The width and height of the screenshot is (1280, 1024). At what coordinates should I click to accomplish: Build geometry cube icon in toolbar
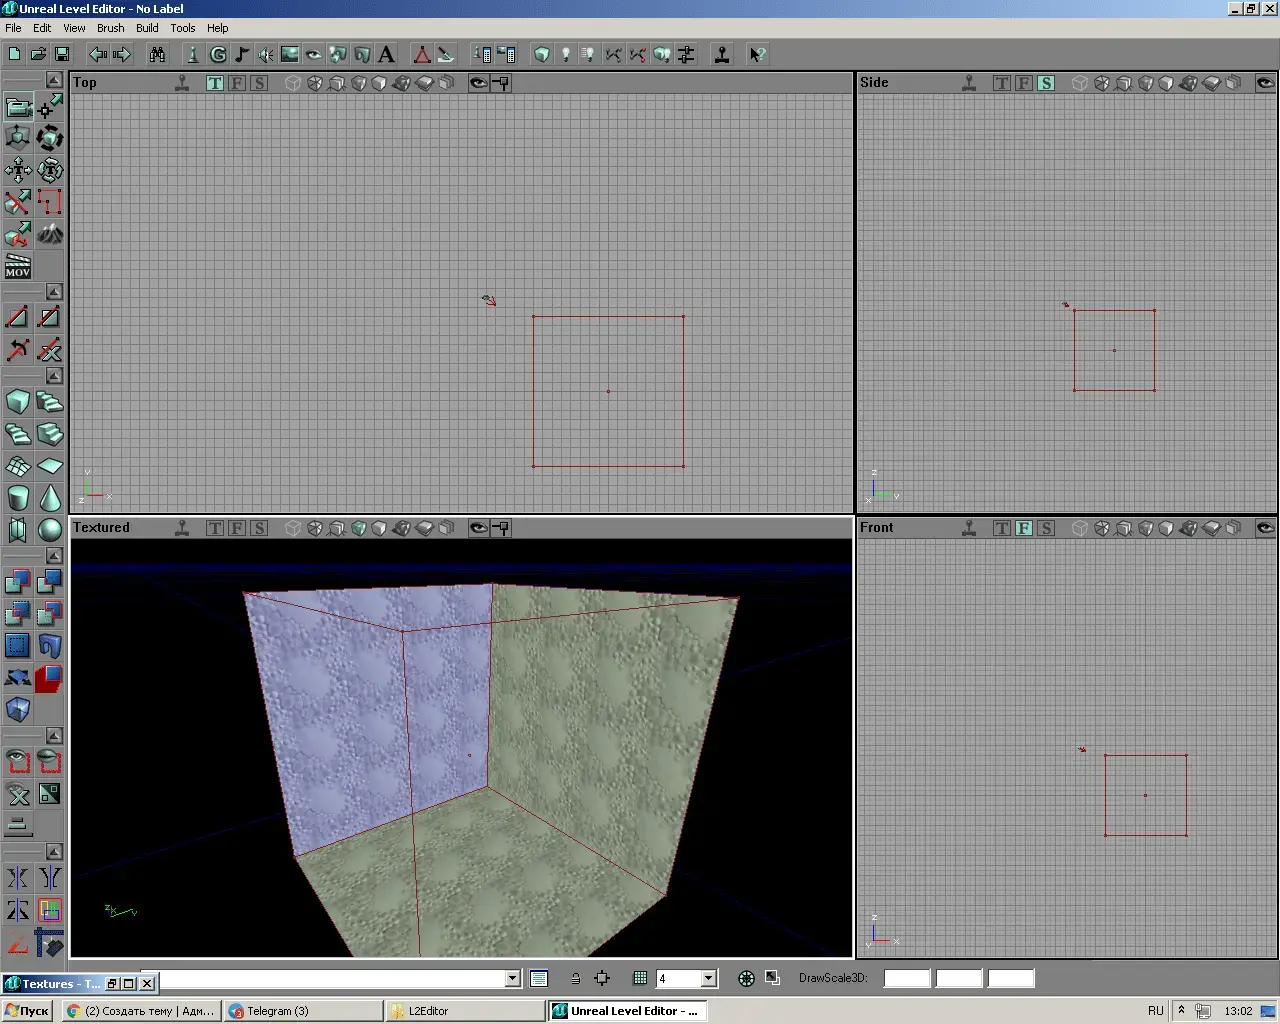coord(541,54)
